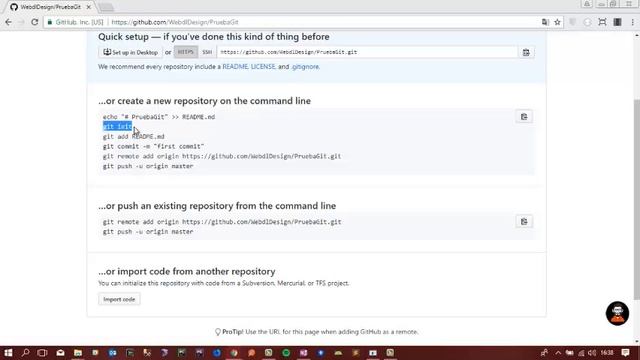
Task: Click the git add README.md line
Action: click(x=133, y=136)
